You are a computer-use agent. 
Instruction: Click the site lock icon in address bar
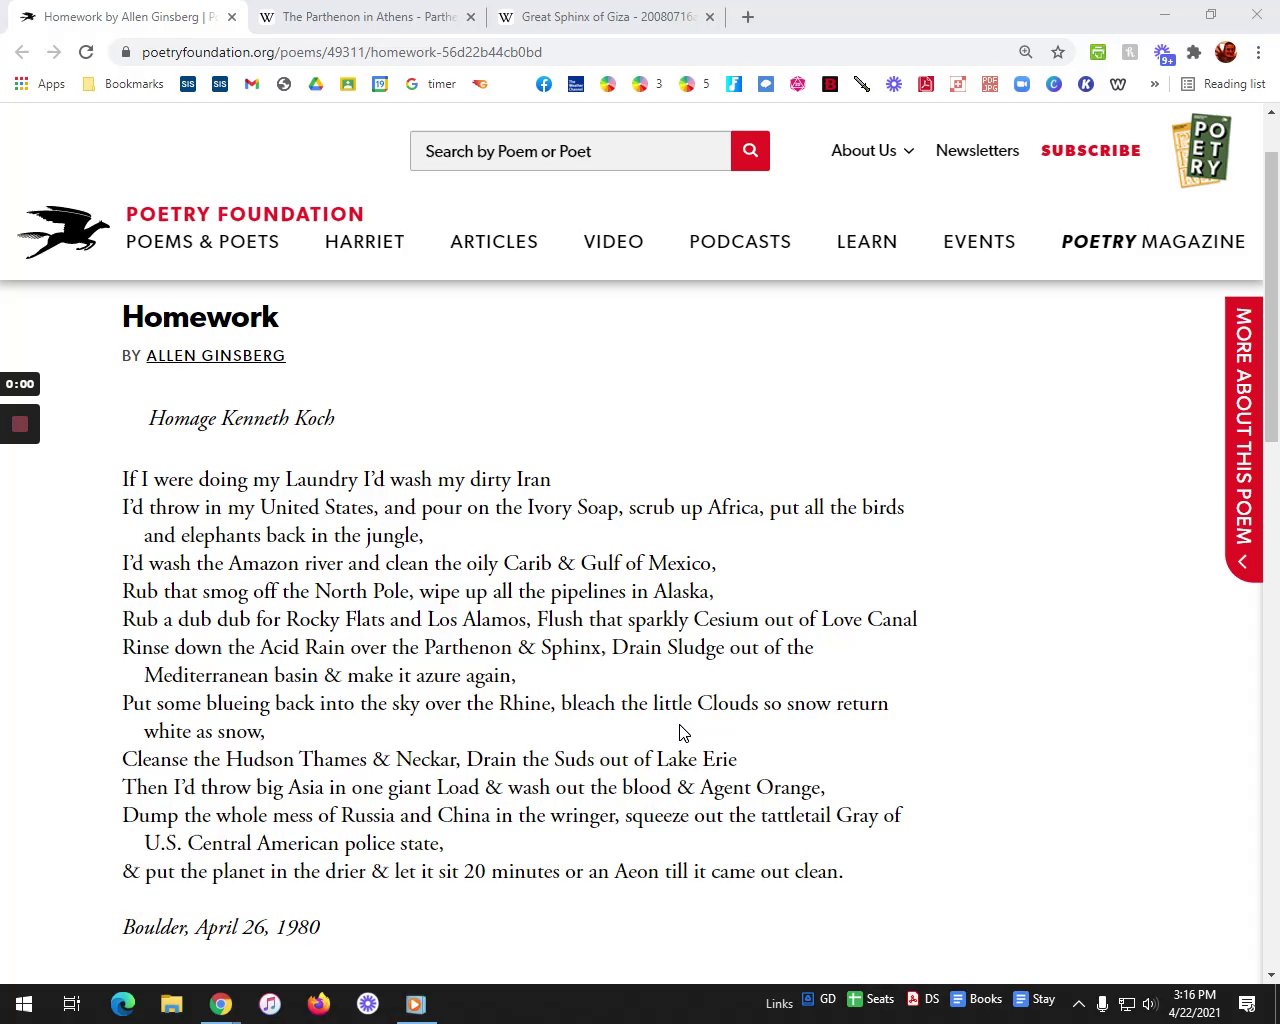[125, 52]
